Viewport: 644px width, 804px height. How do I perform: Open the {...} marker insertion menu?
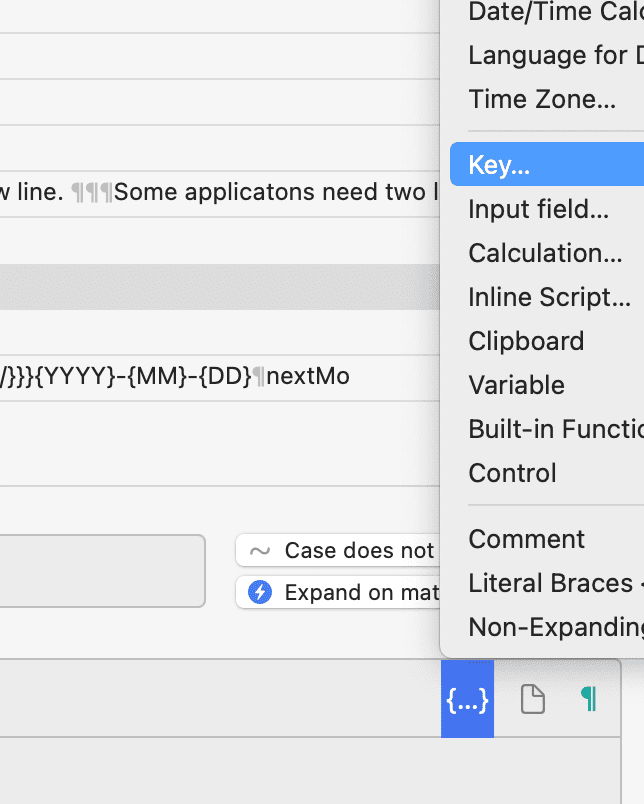[x=467, y=699]
